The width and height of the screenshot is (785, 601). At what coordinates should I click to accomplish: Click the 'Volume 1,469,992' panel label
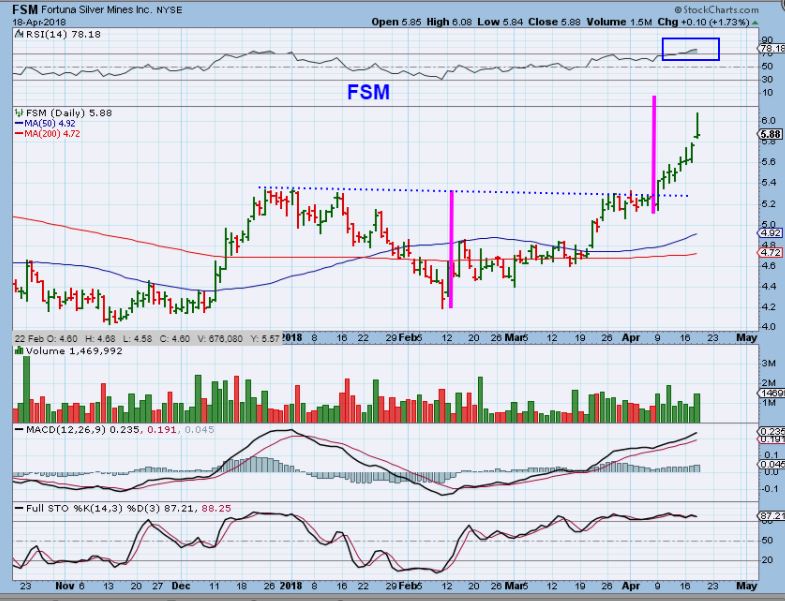(x=74, y=351)
